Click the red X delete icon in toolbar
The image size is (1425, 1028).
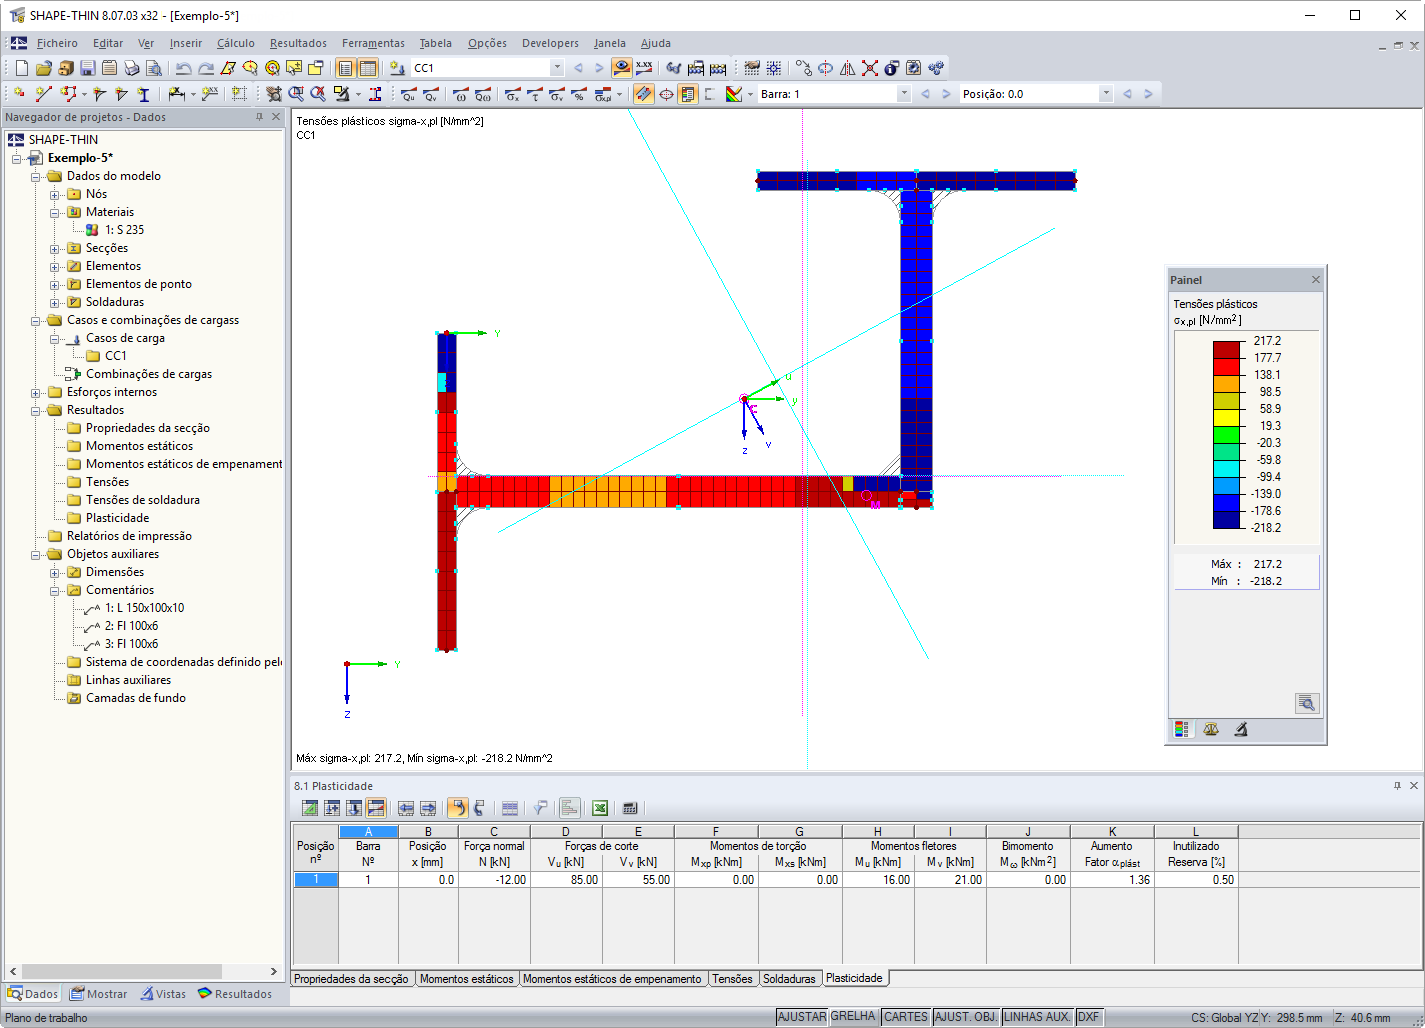tap(870, 68)
